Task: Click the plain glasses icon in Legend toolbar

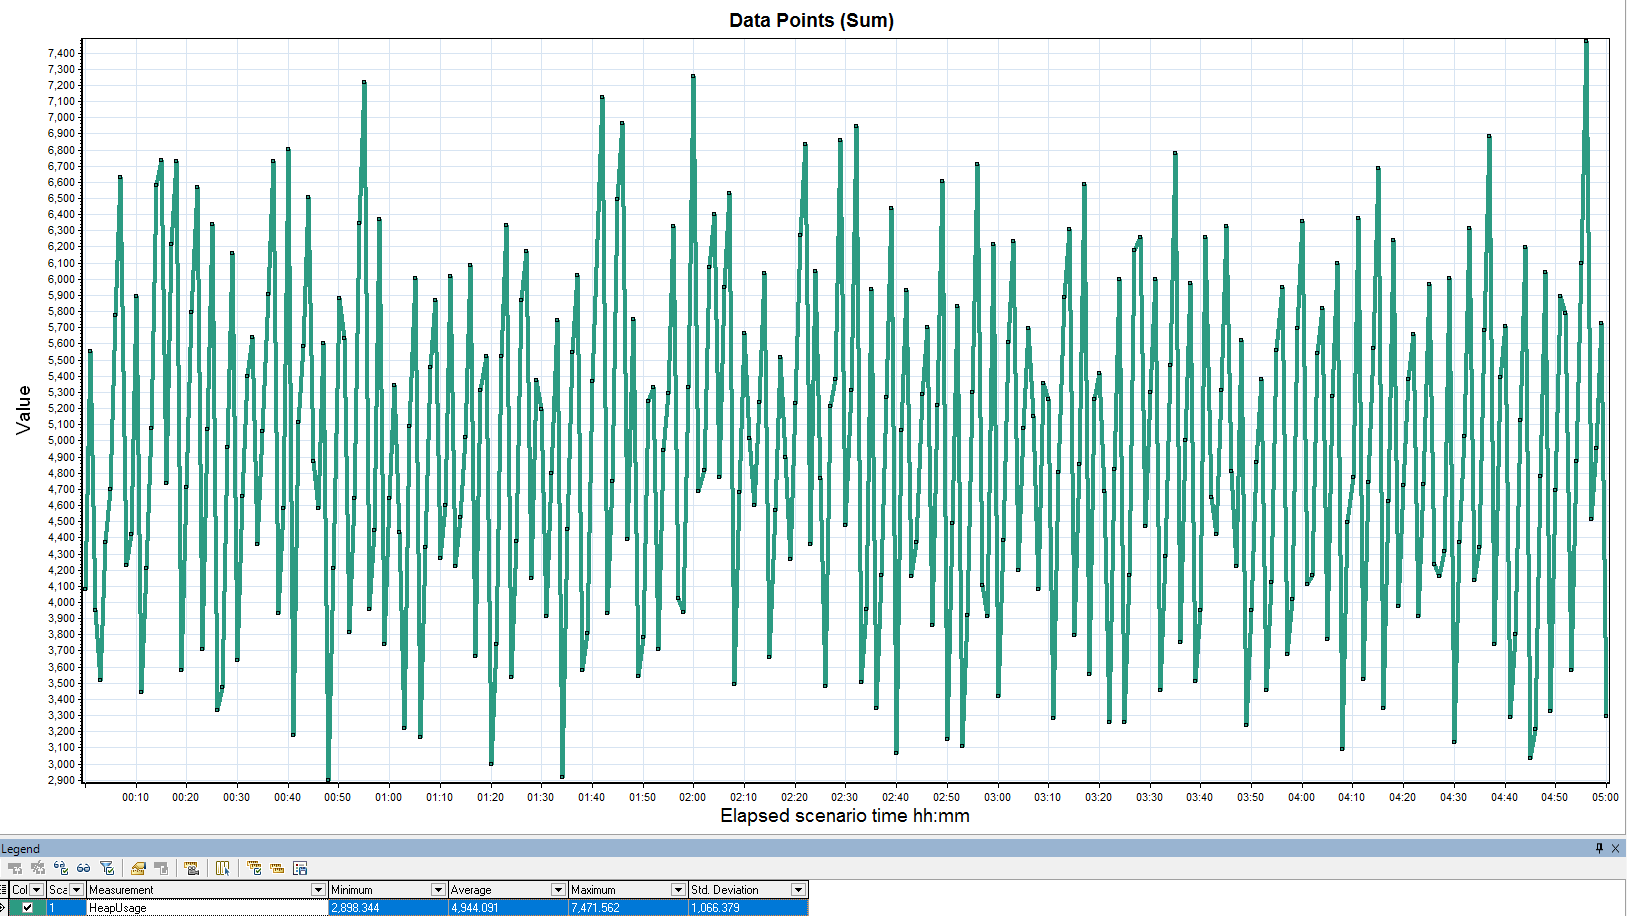Action: coord(84,868)
